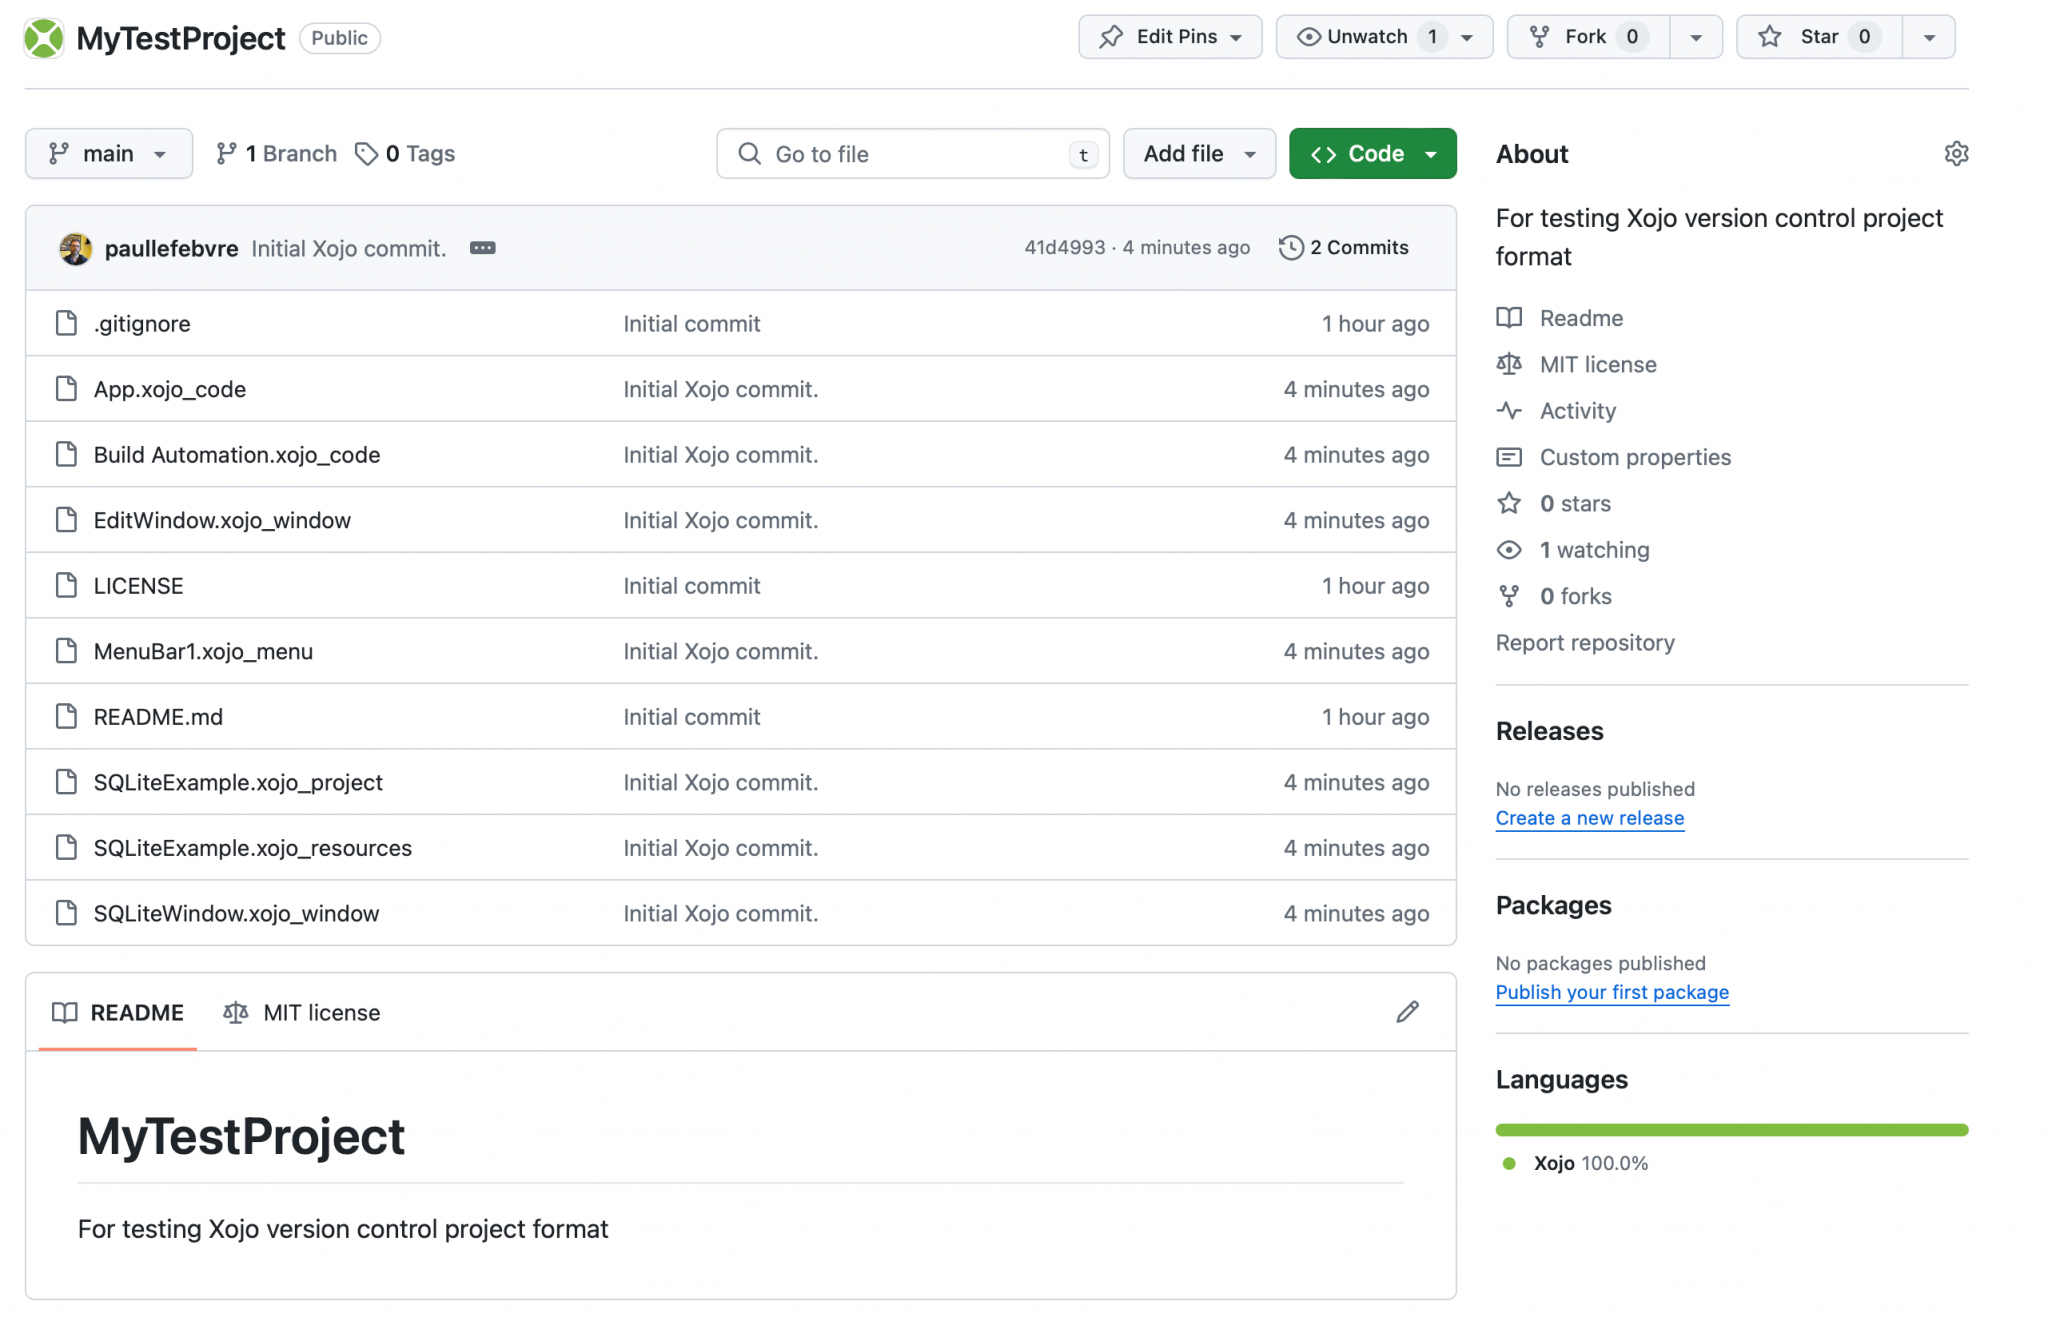Screen dimensions: 2048x1325
Task: Click the Activity pulse icon
Action: pos(1509,411)
